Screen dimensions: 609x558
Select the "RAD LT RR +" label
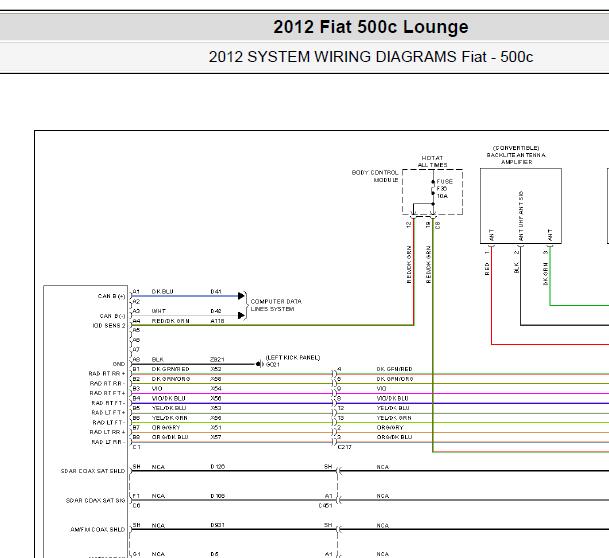[108, 432]
